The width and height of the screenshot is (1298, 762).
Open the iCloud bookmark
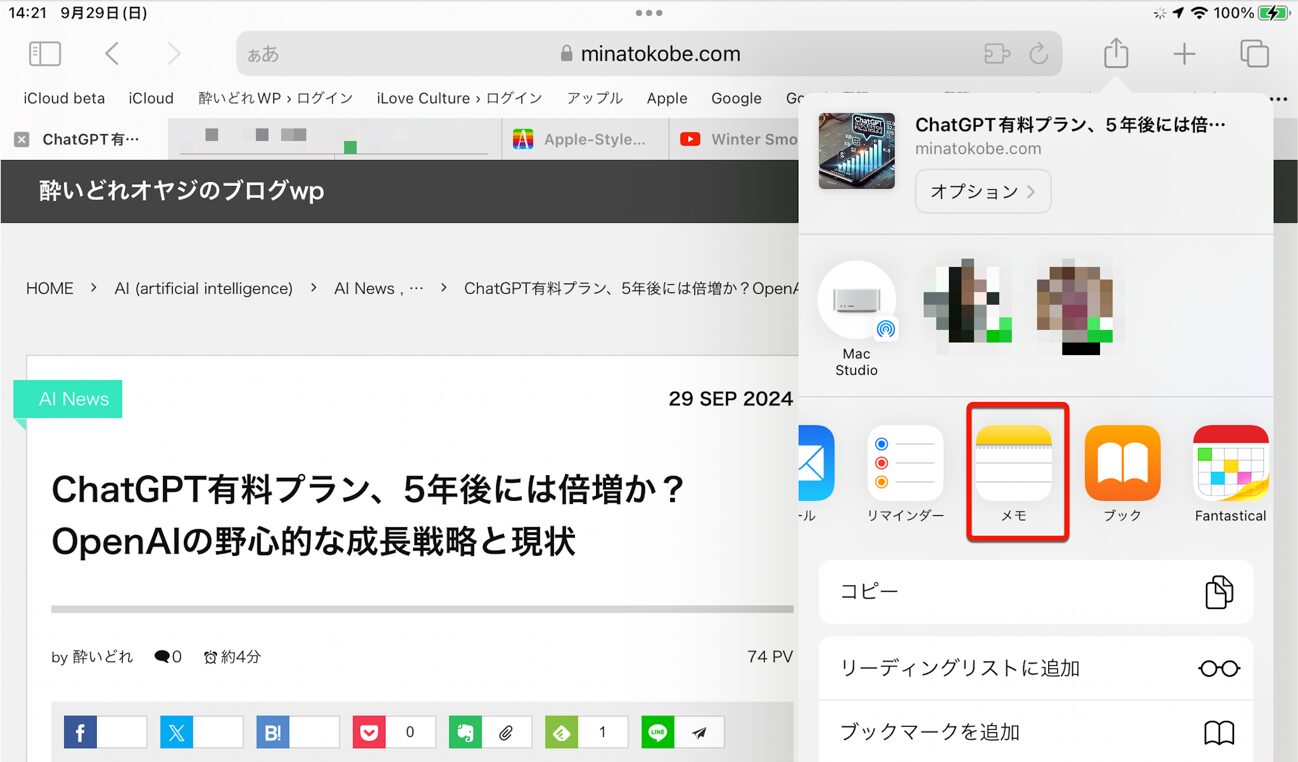click(151, 98)
